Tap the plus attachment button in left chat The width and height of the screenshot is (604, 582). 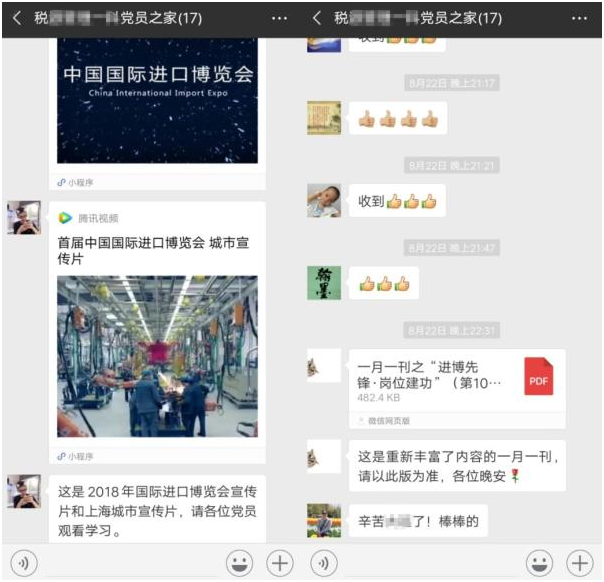280,563
